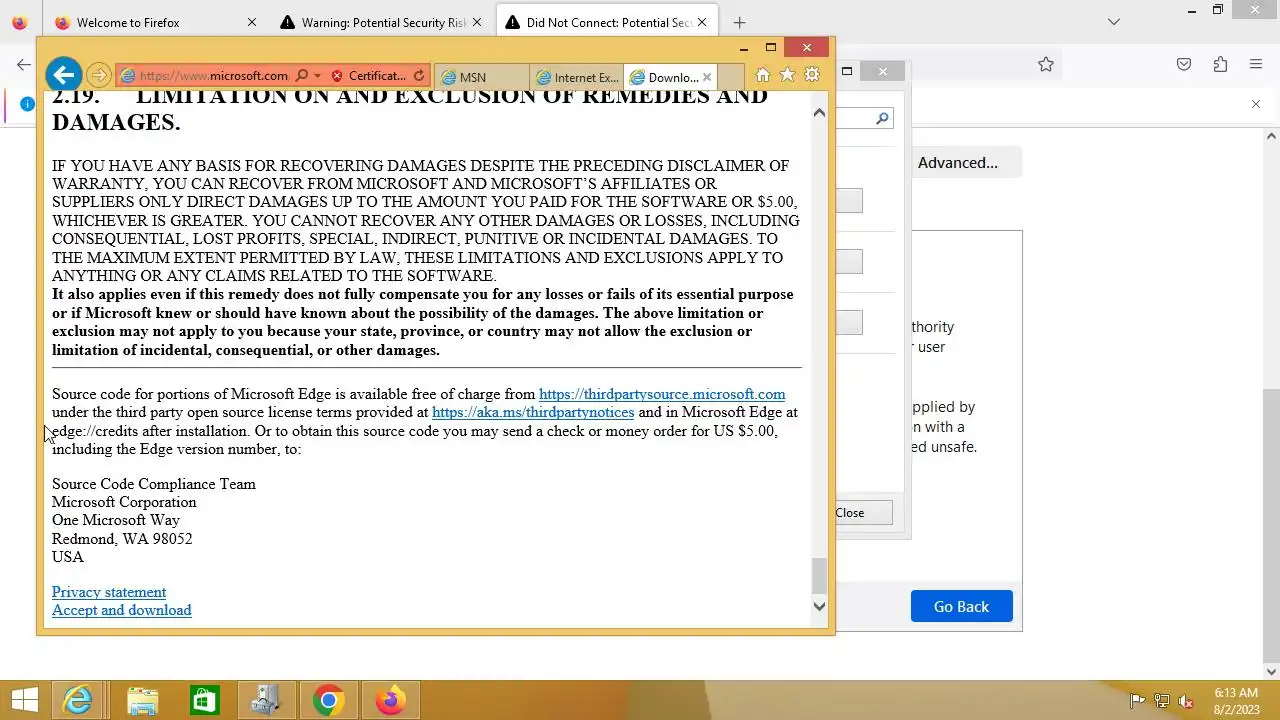
Task: Click the Certificate error indicator
Action: pyautogui.click(x=368, y=76)
